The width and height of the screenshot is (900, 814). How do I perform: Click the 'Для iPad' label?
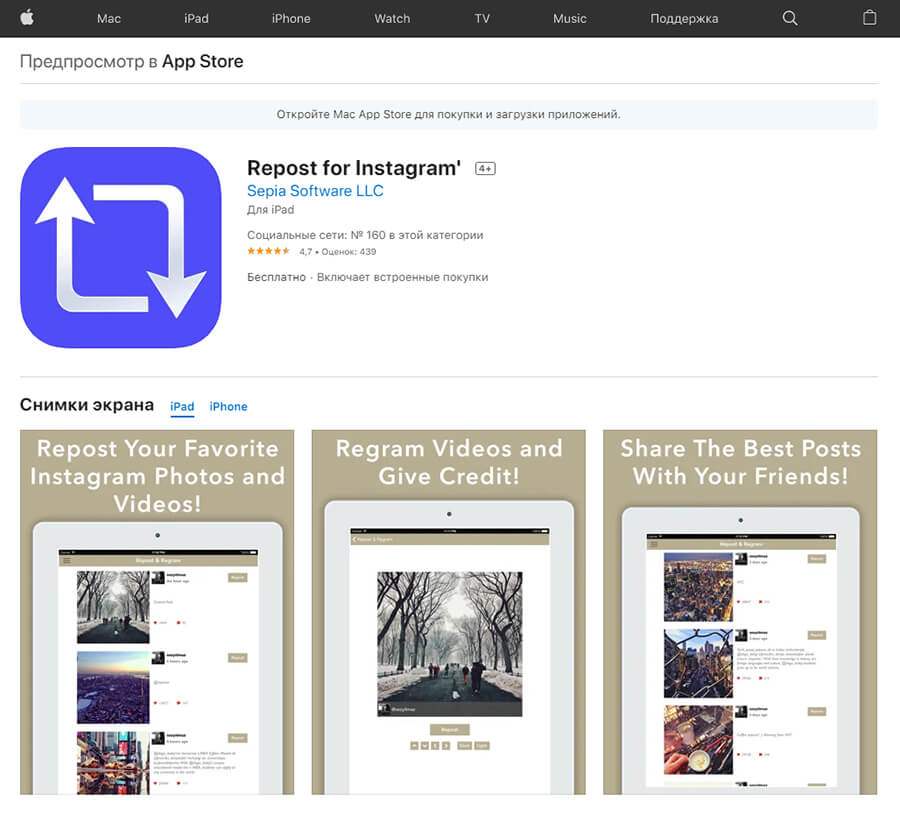tap(270, 210)
